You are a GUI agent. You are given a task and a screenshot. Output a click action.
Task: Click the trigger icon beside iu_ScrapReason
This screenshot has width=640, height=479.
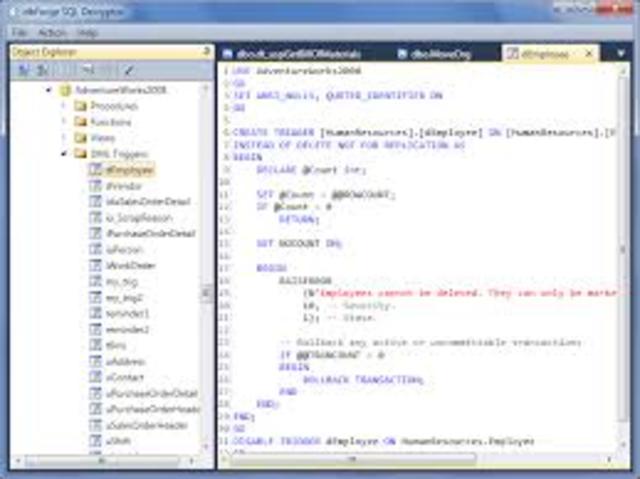pyautogui.click(x=95, y=217)
